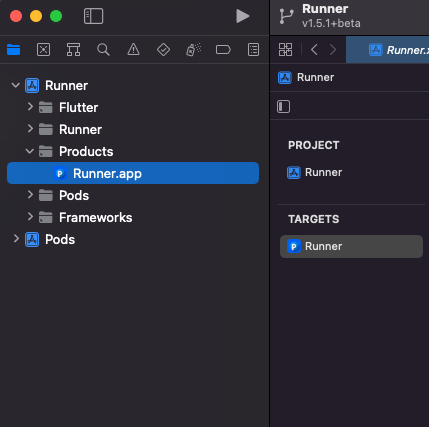The height and width of the screenshot is (427, 429).
Task: Hide the project and targets list
Action: pyautogui.click(x=283, y=107)
